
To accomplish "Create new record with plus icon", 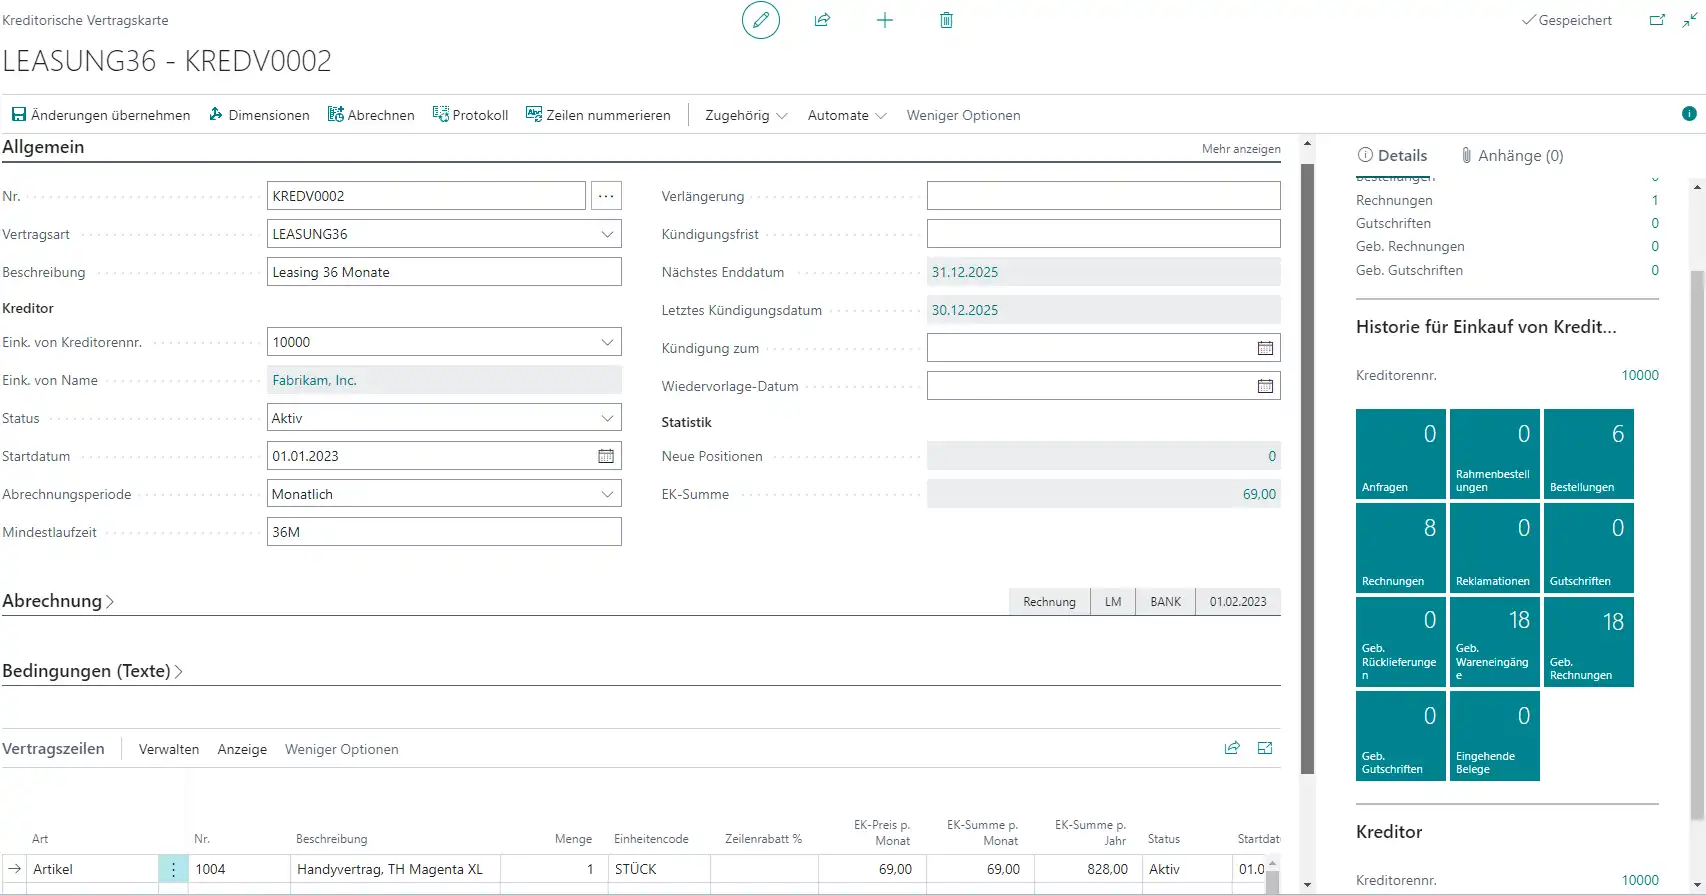I will [x=884, y=20].
